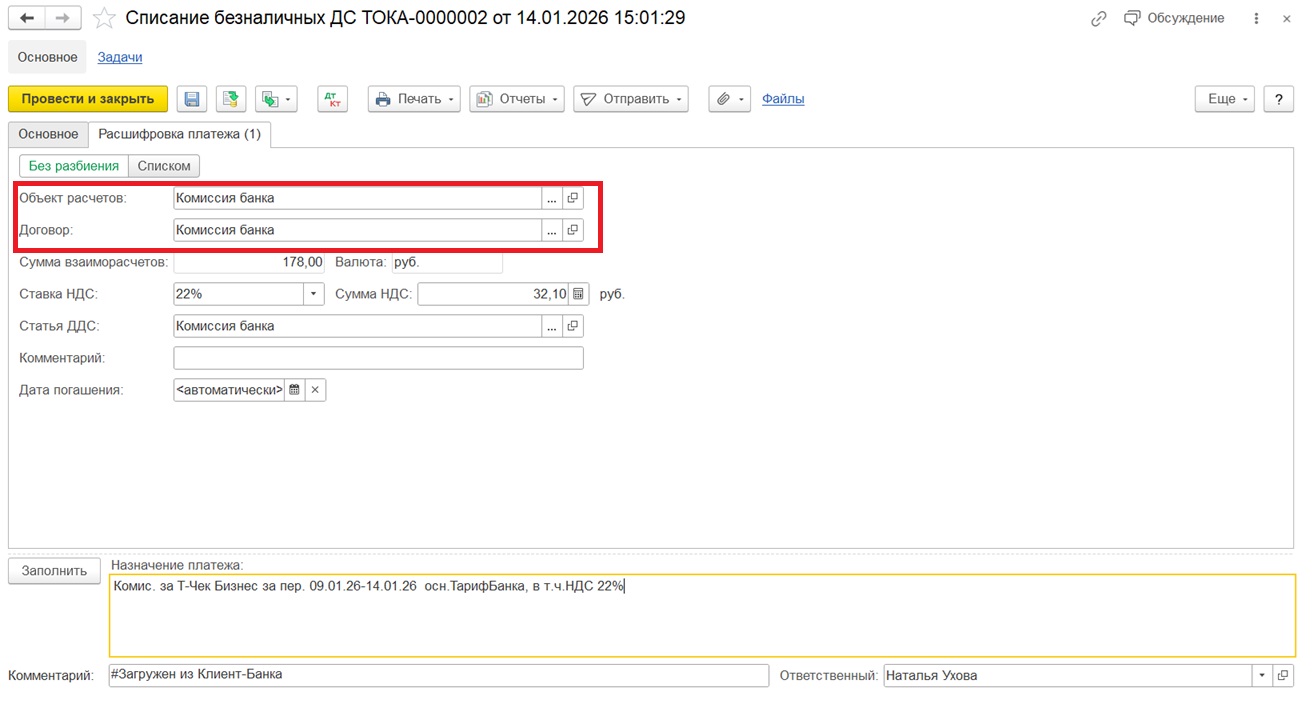
Task: Click Статья ДДС input field
Action: click(x=358, y=326)
